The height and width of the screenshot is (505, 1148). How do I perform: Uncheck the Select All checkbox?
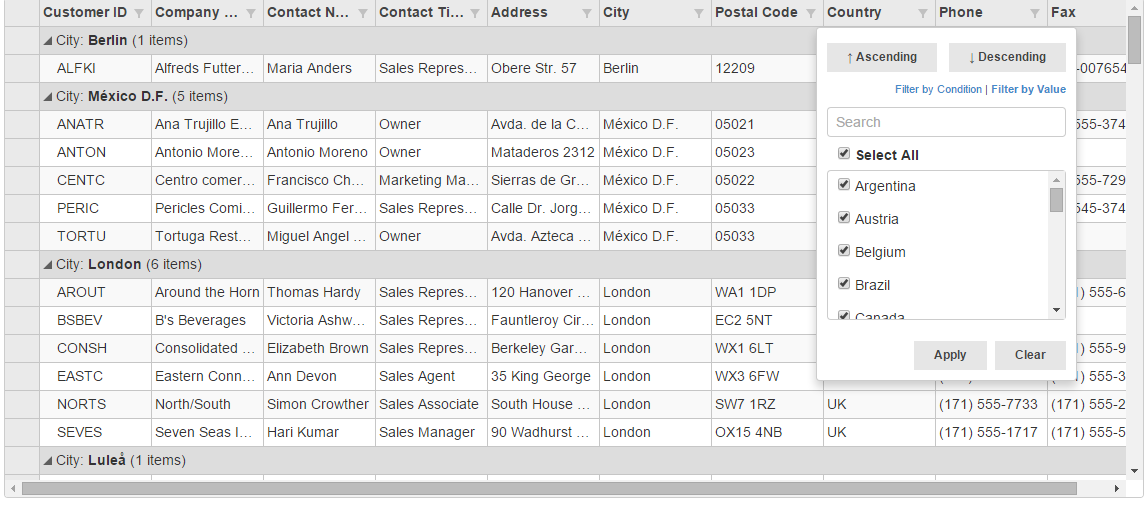[x=844, y=154]
